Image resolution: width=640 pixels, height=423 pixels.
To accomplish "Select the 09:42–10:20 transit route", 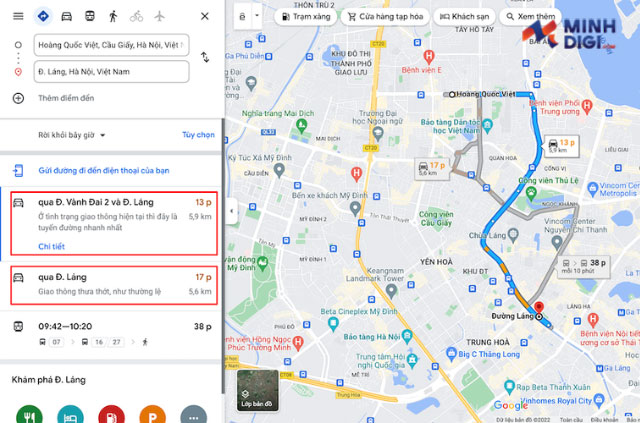I will click(x=111, y=334).
